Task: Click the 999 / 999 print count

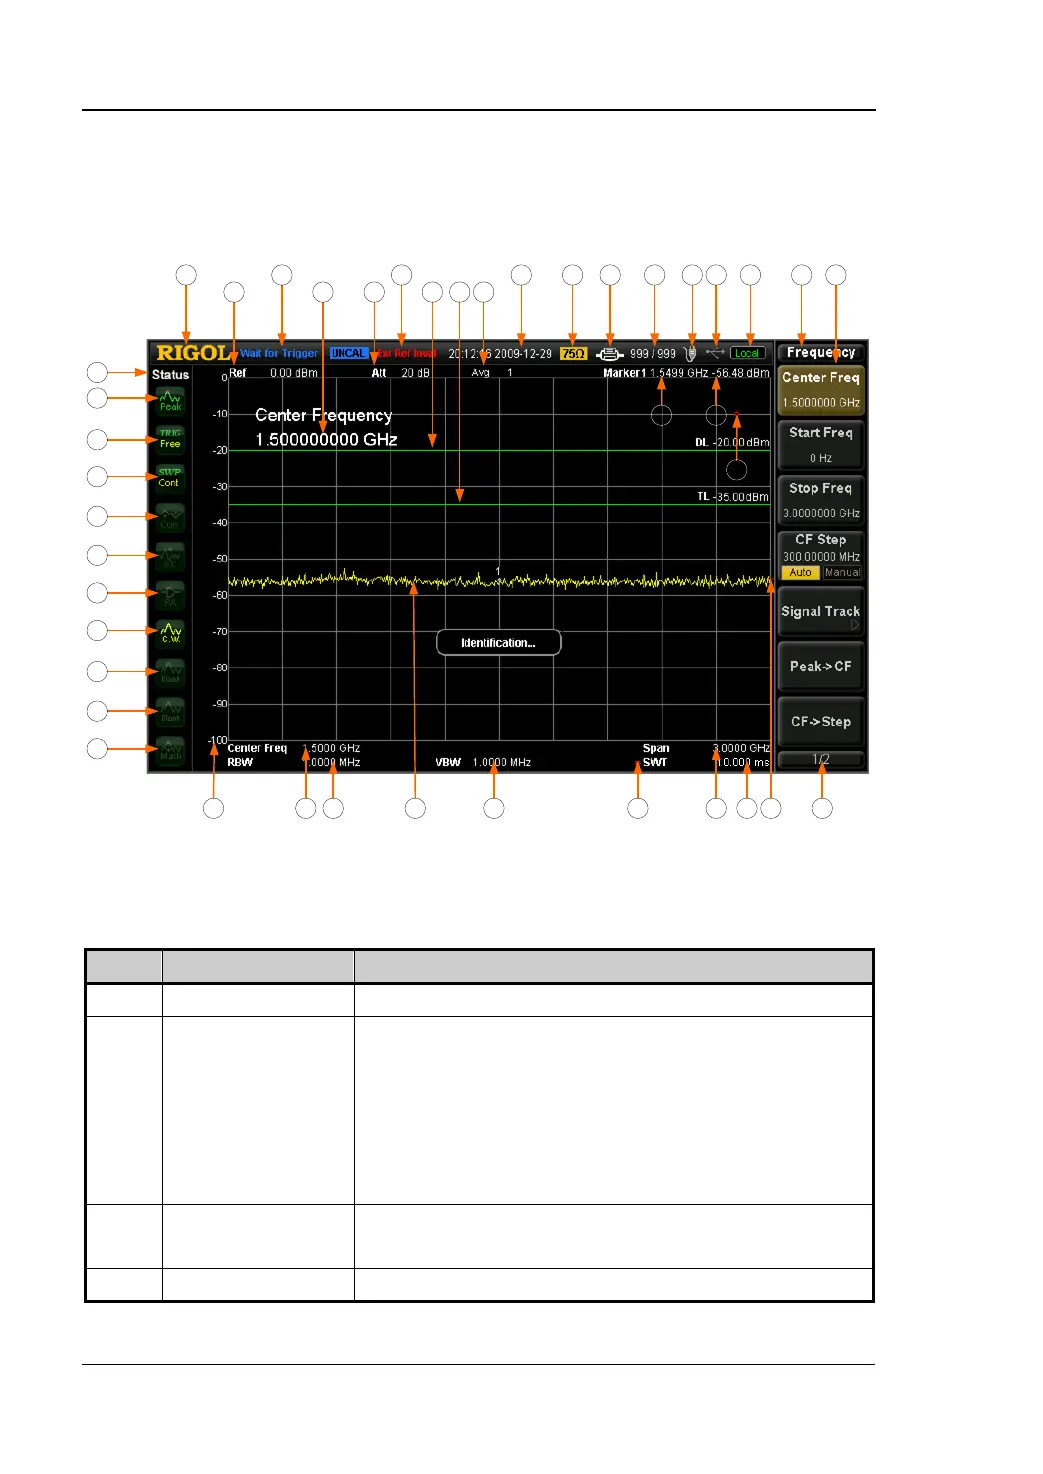Action: (x=653, y=353)
